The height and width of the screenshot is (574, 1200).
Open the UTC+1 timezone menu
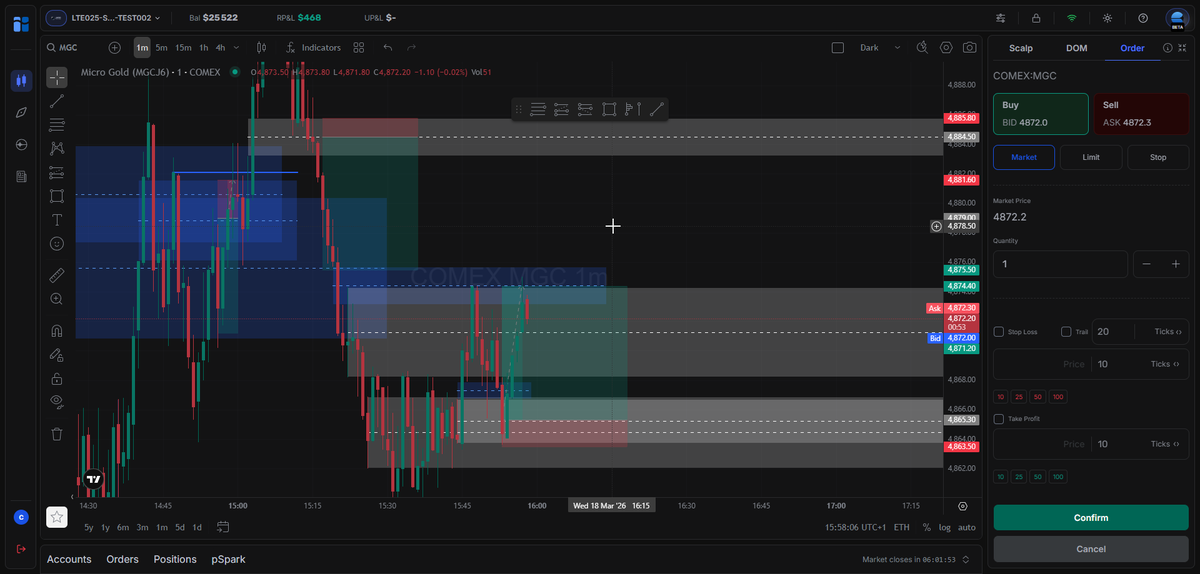click(x=855, y=527)
